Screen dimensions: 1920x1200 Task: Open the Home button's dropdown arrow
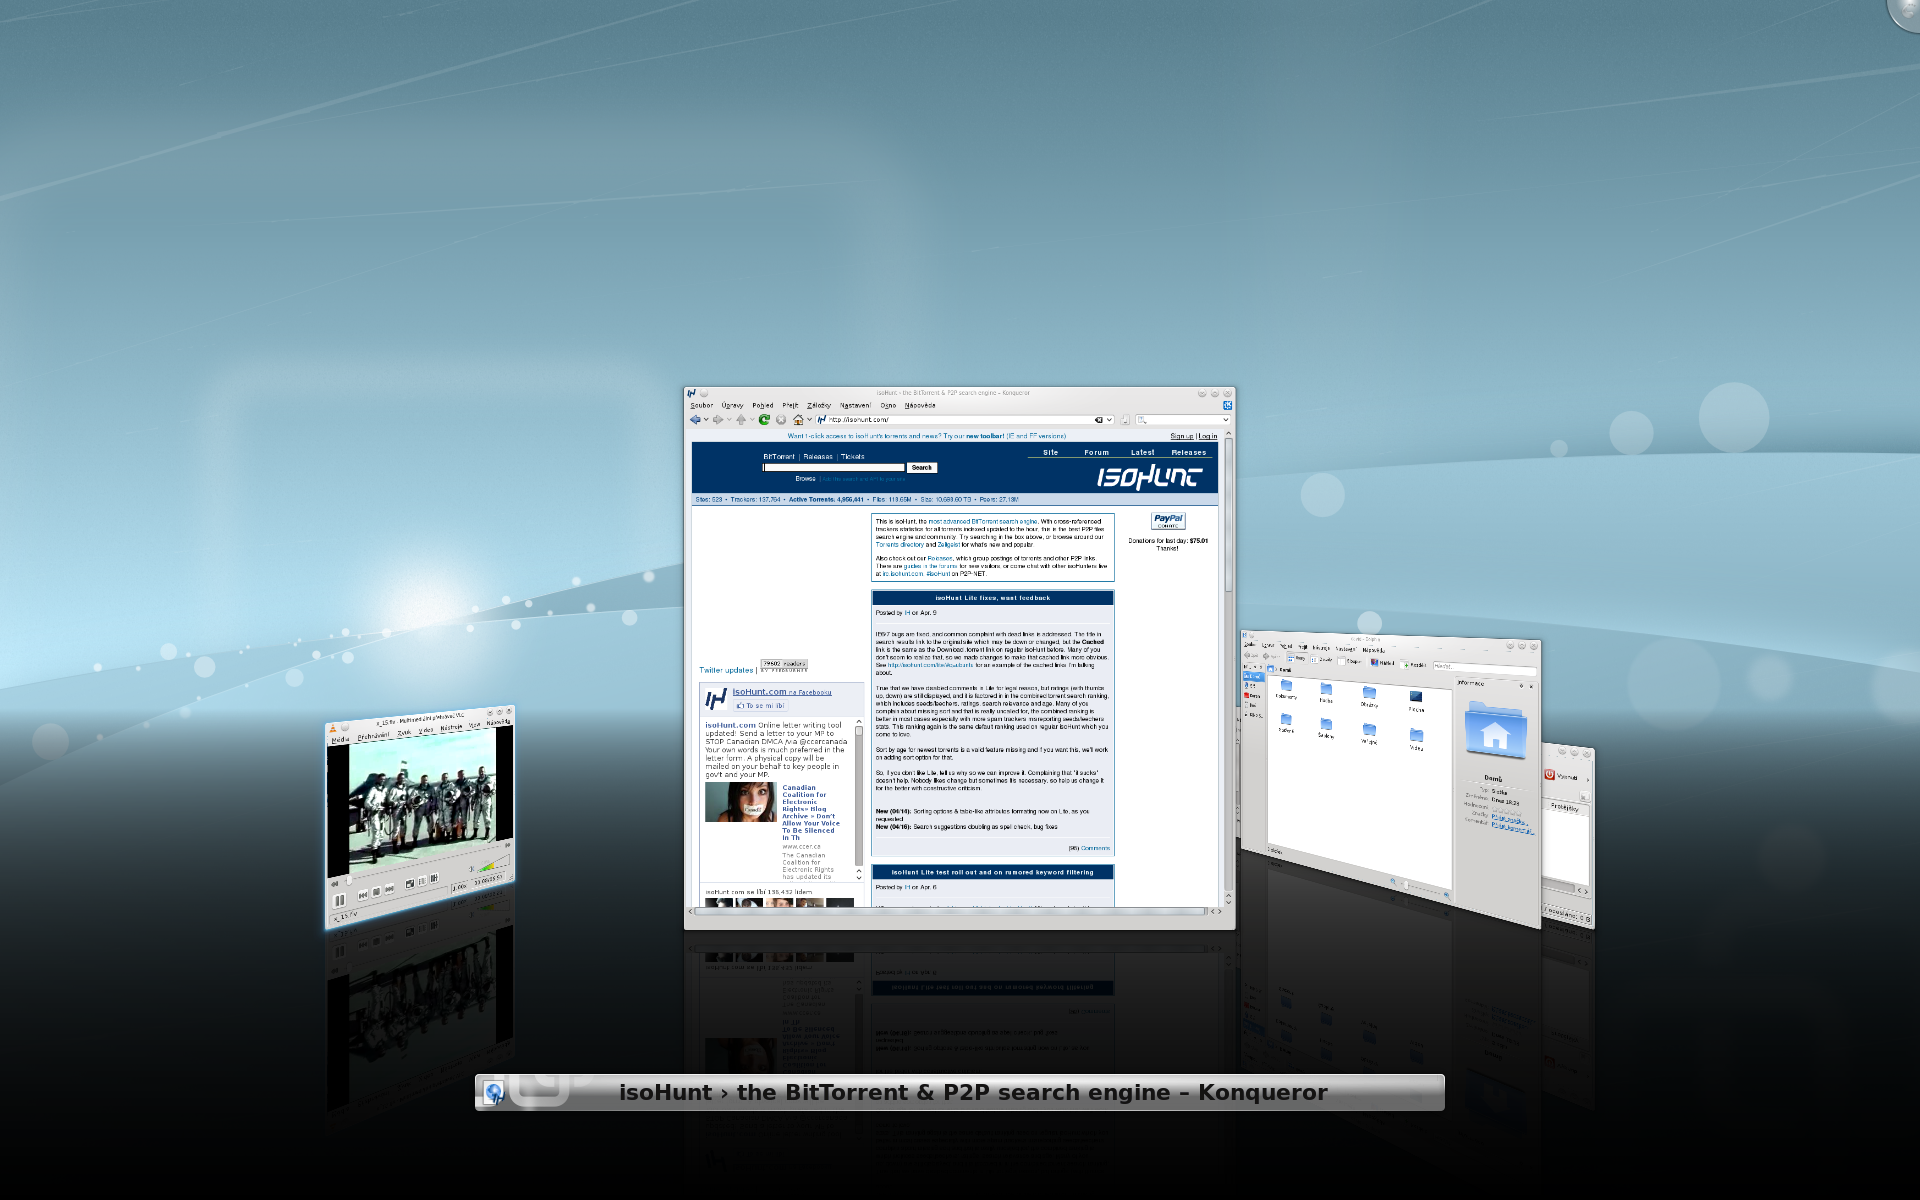coord(809,420)
